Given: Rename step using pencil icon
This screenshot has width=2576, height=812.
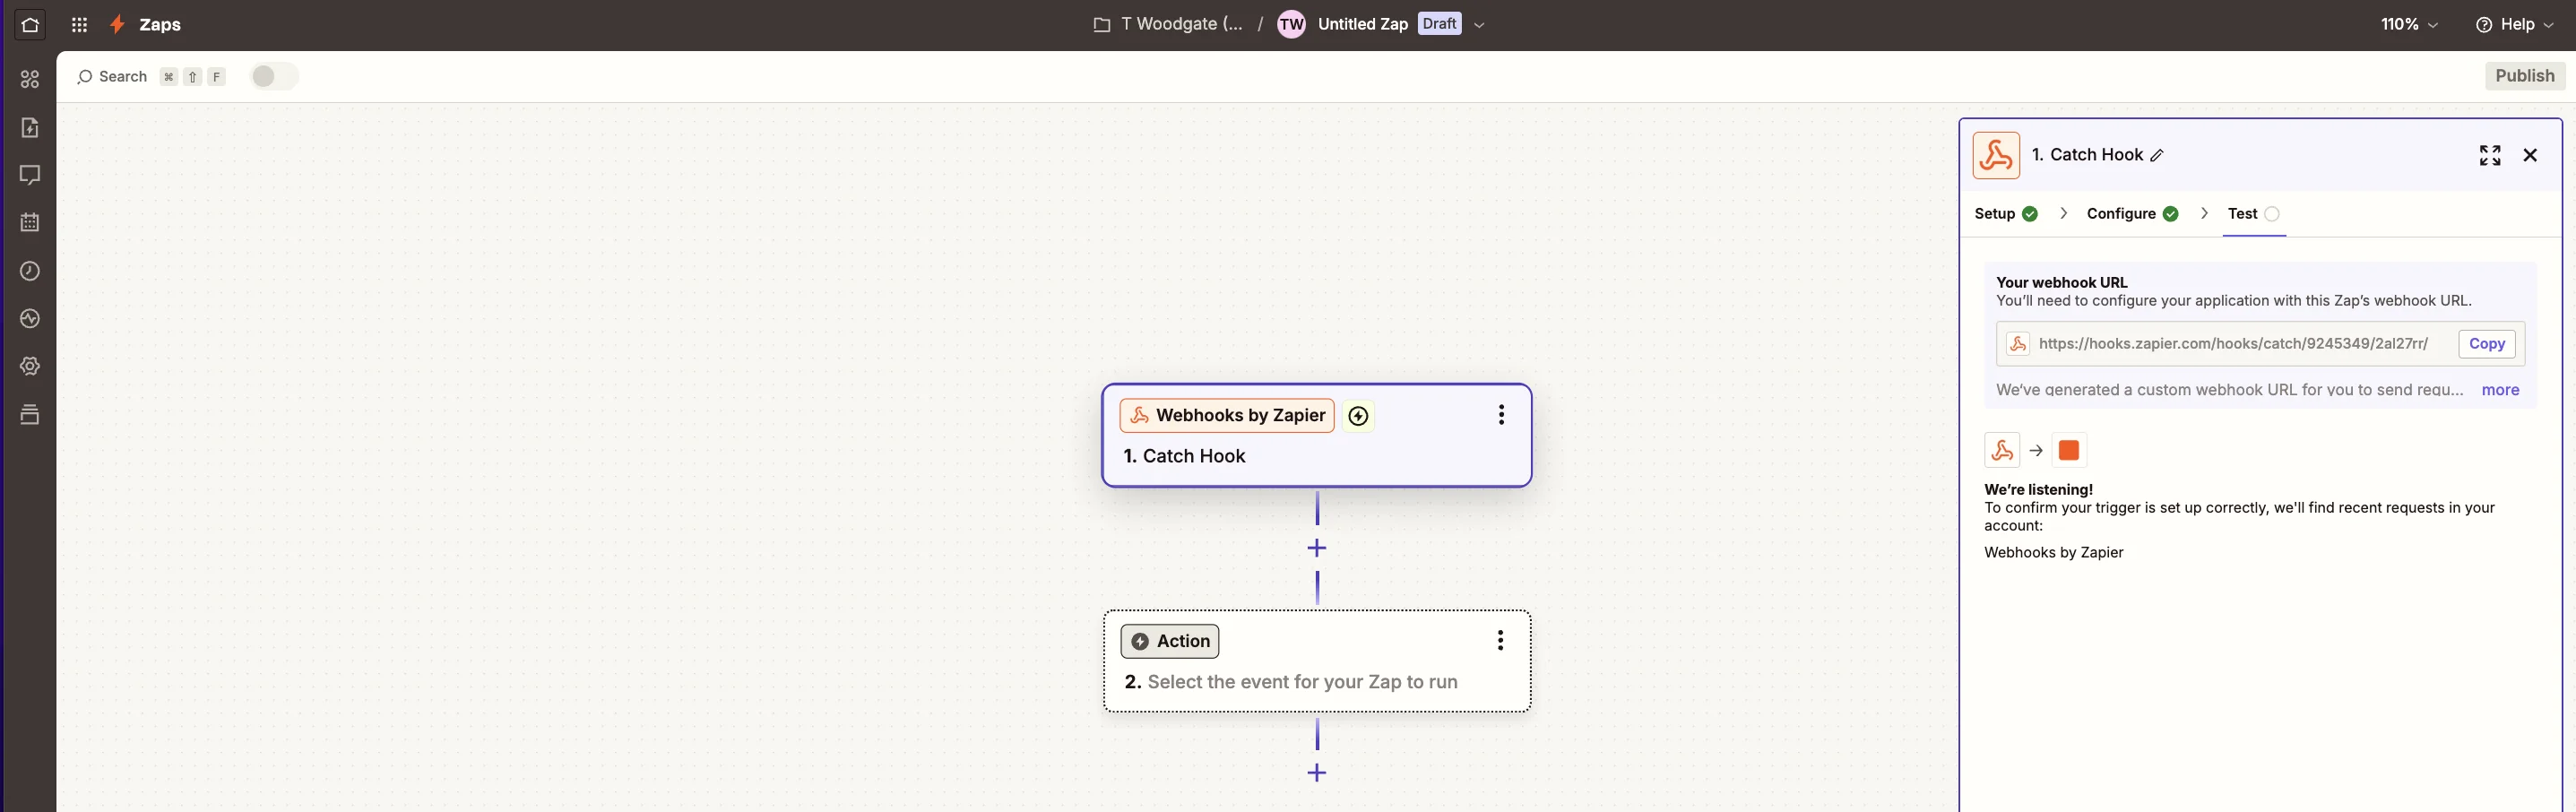Looking at the screenshot, I should coord(2157,156).
